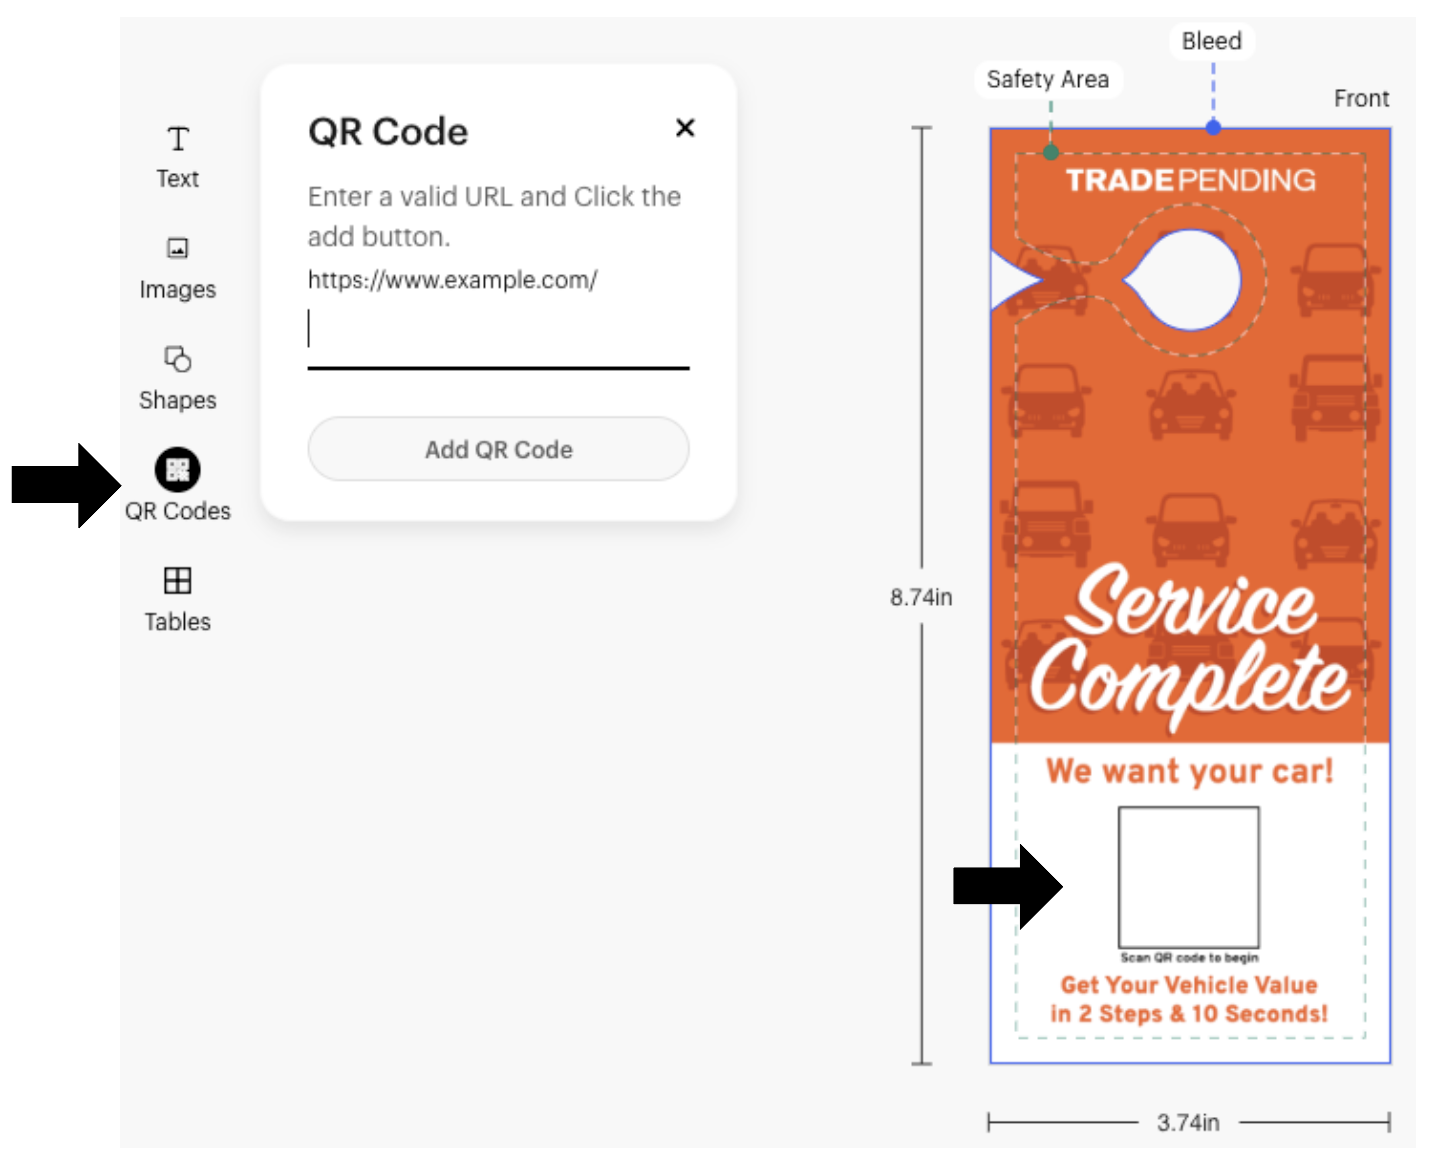
Task: Select the empty QR code placeholder on the design
Action: 1189,878
